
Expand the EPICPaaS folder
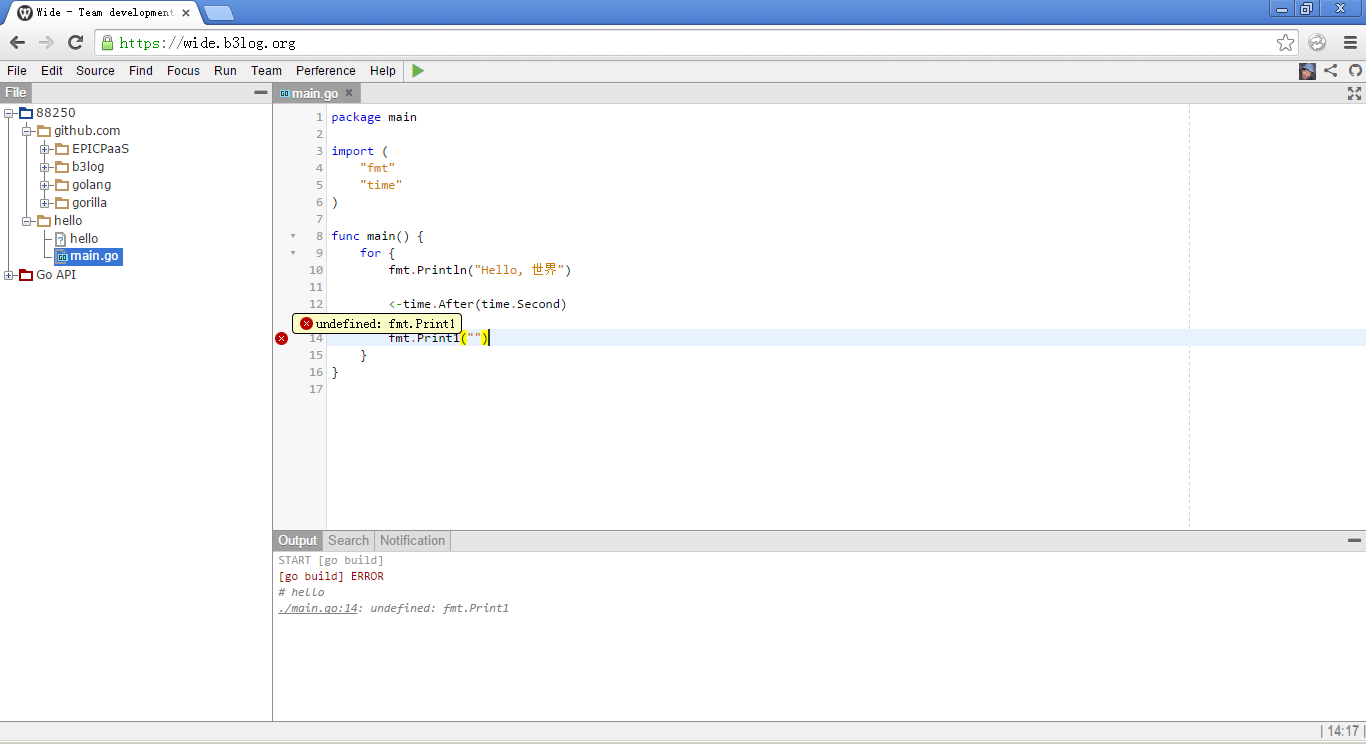[x=45, y=149]
